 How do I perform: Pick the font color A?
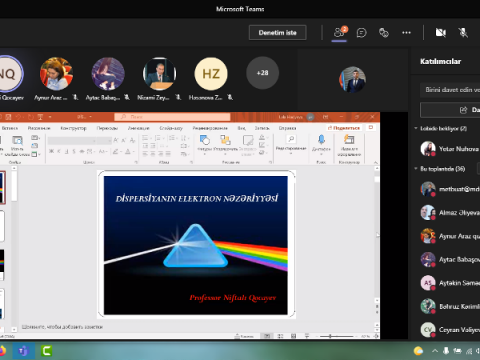128,152
